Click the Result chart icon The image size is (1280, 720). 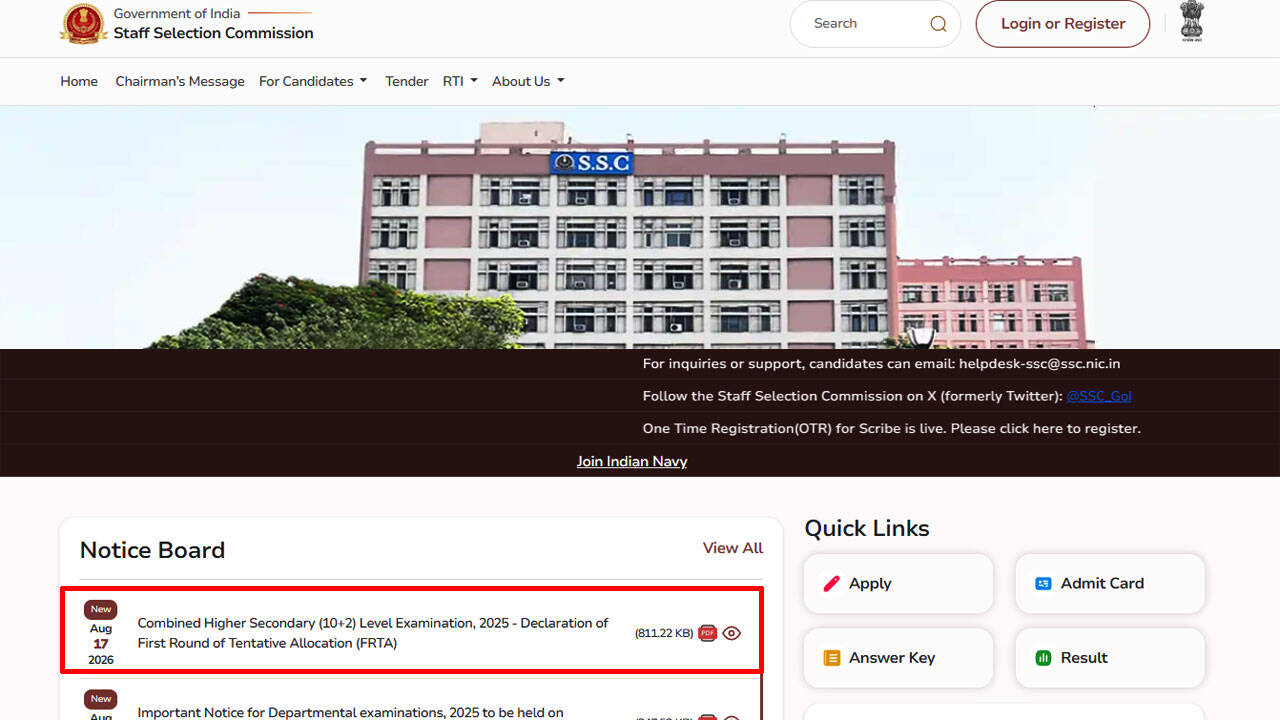click(1043, 658)
